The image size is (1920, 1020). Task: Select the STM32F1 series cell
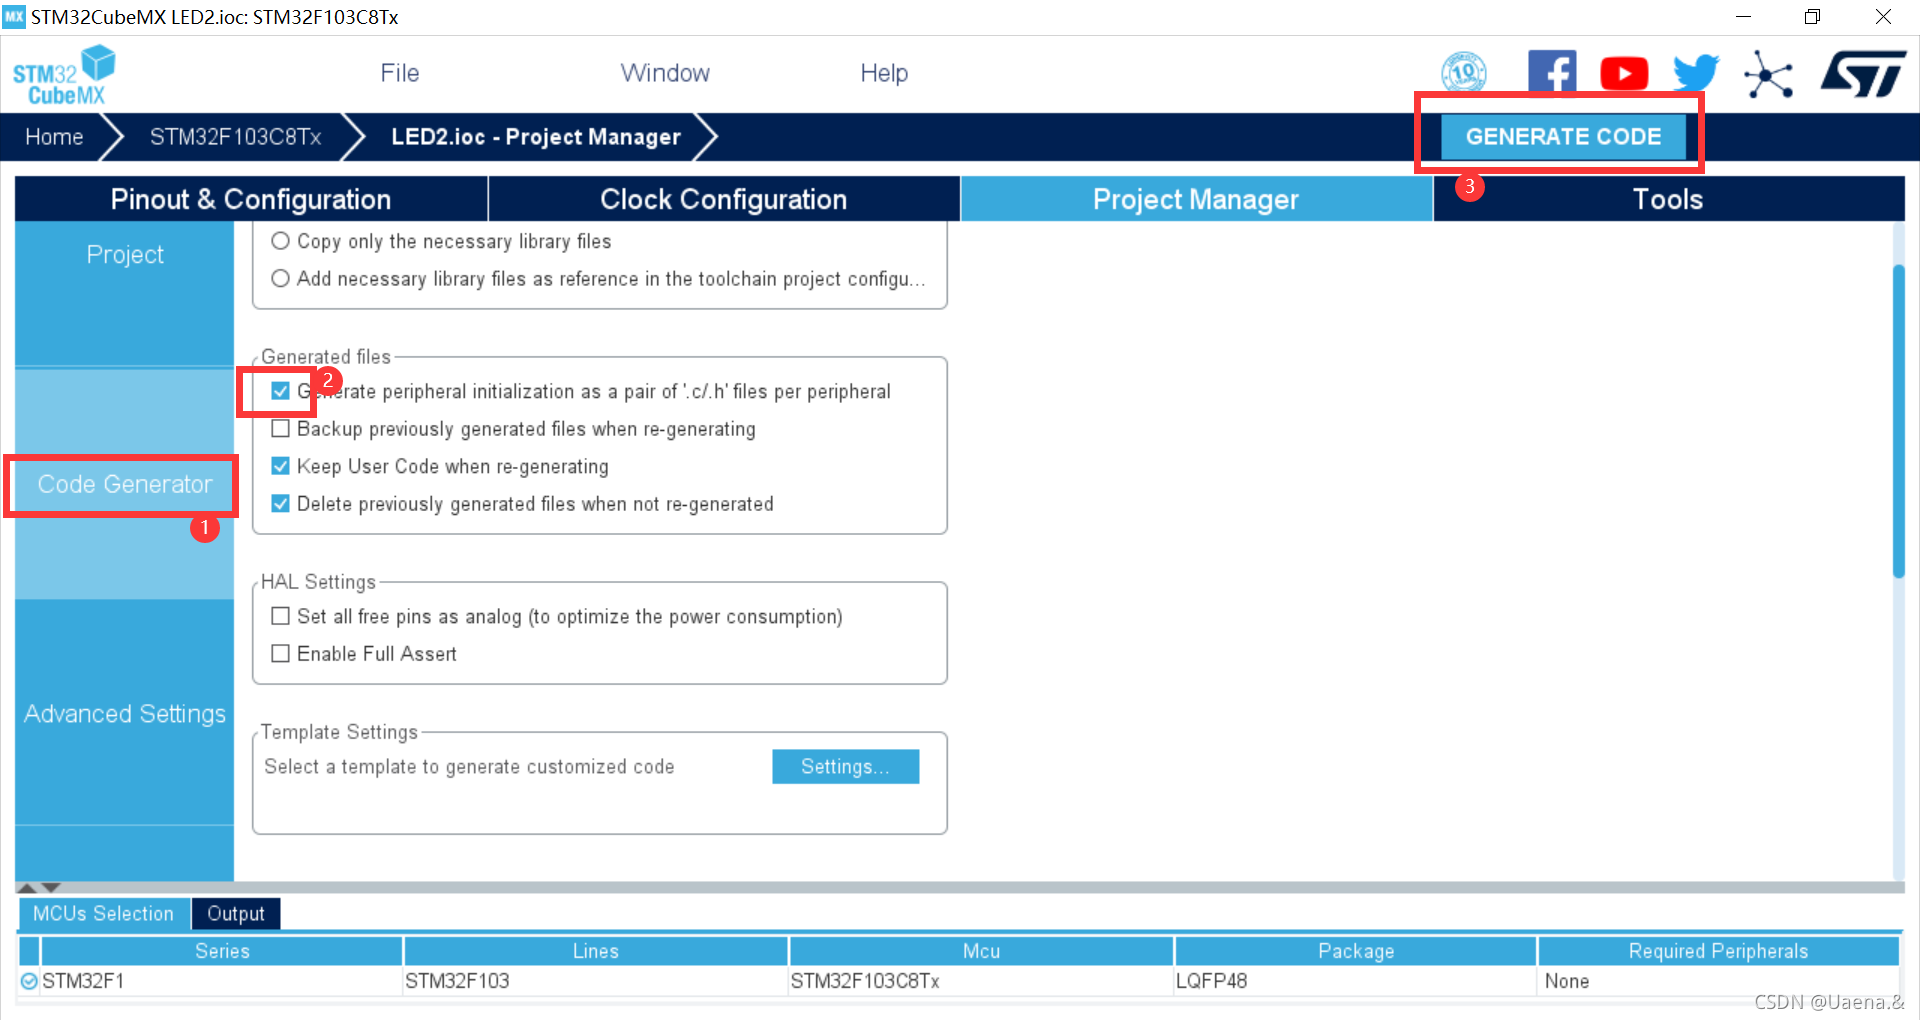(x=221, y=981)
